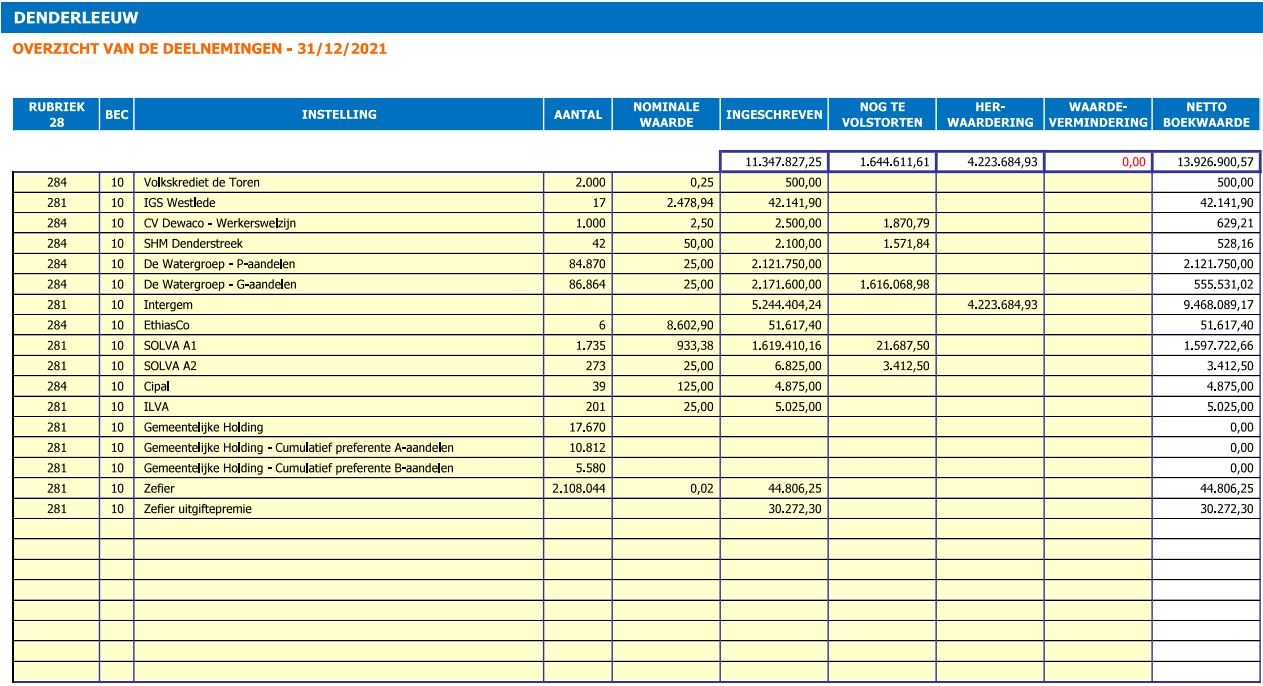Click De Watergroep - G-aandelen cell
Viewport: 1263px width, 686px height.
[x=339, y=285]
